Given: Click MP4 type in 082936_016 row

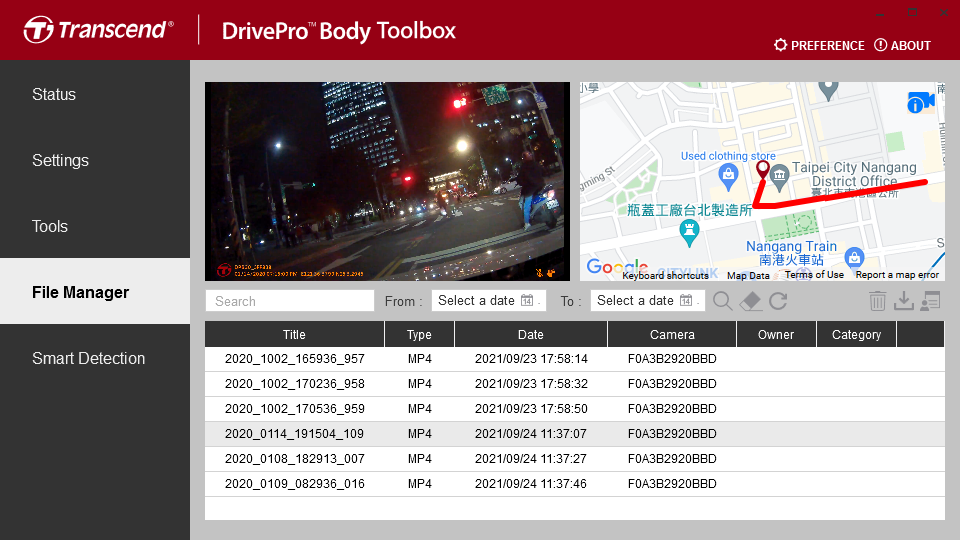Looking at the screenshot, I should point(419,484).
